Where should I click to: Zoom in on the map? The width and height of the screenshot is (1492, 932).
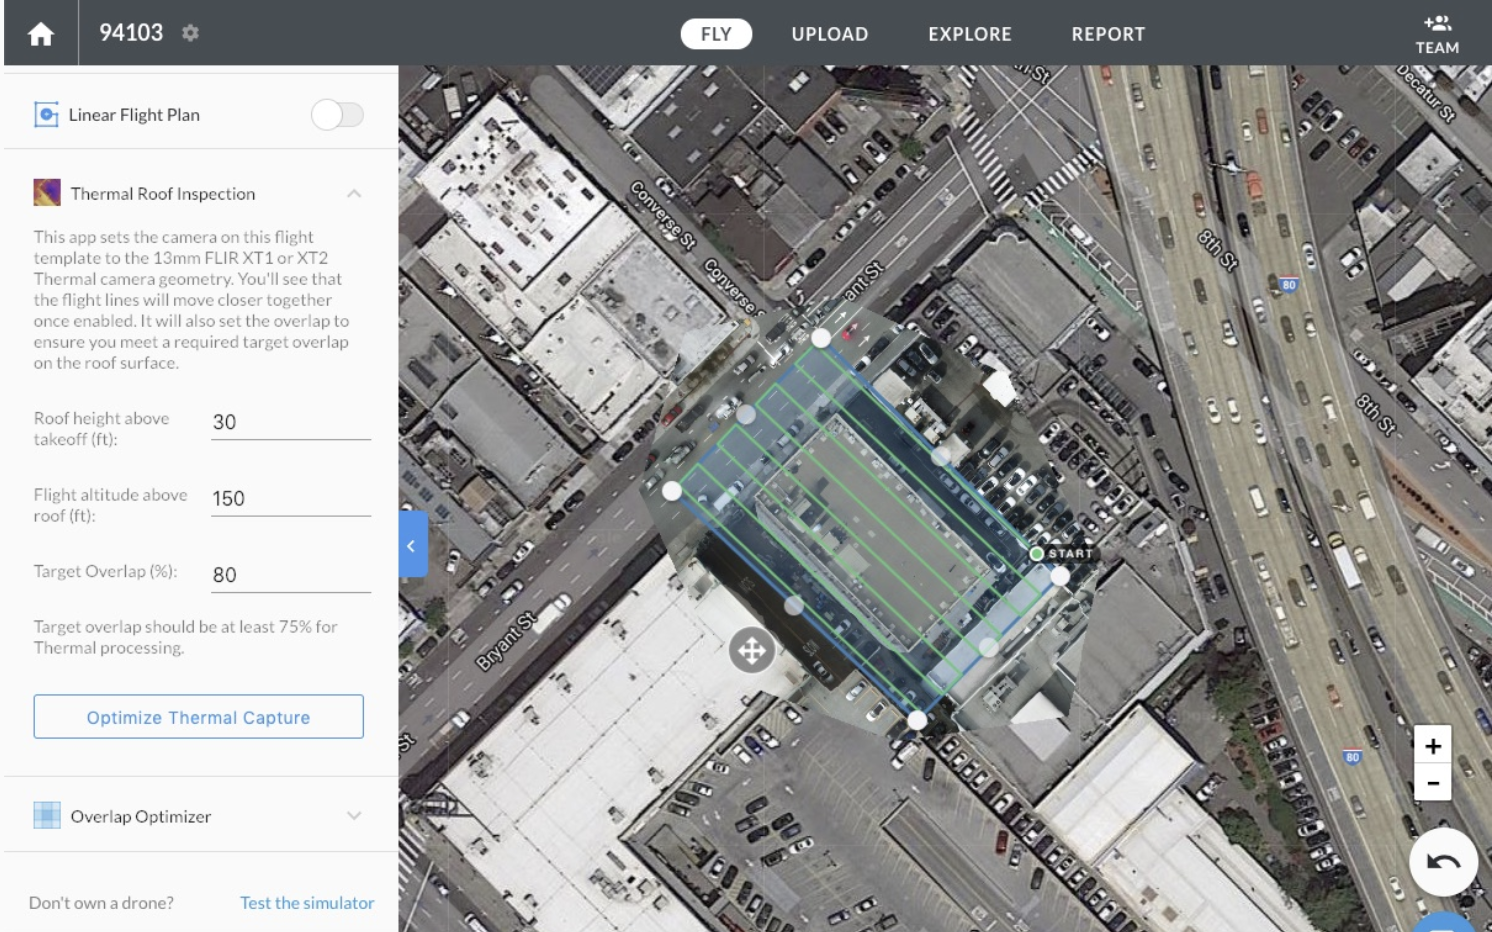coord(1433,746)
